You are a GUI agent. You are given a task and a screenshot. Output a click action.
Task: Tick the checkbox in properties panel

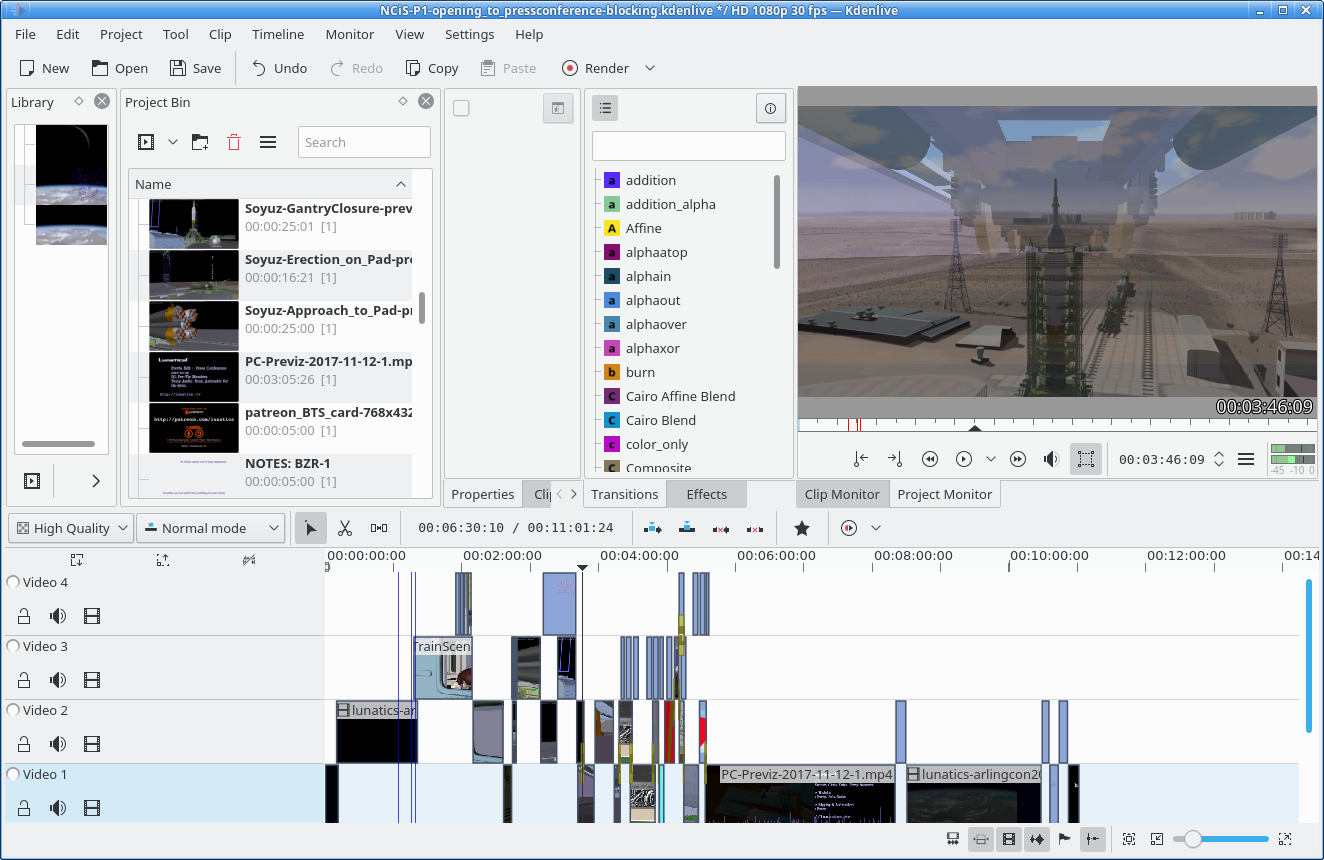(x=461, y=108)
